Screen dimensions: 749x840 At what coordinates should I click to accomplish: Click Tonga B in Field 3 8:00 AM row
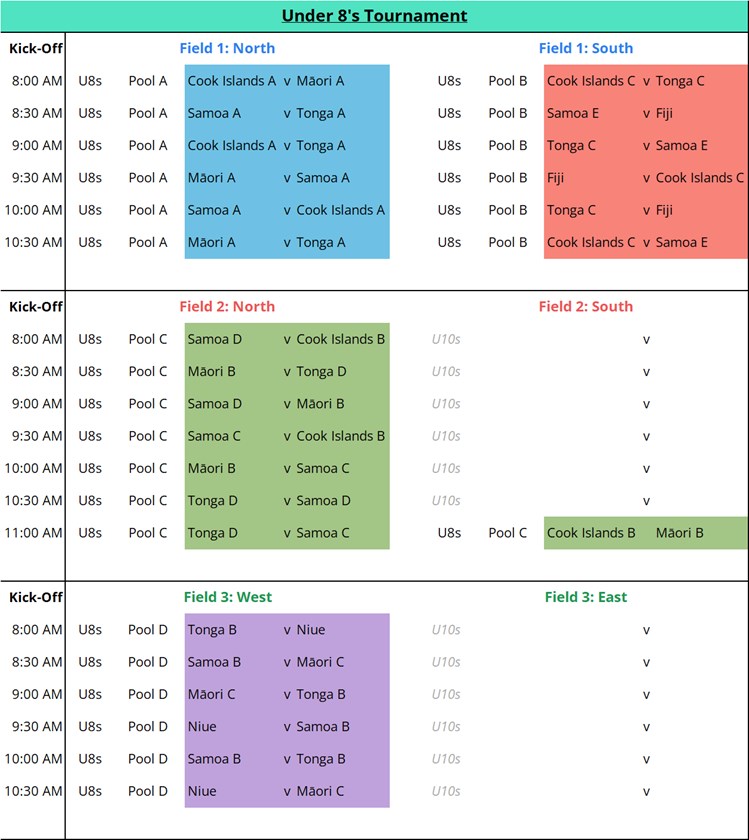[212, 630]
